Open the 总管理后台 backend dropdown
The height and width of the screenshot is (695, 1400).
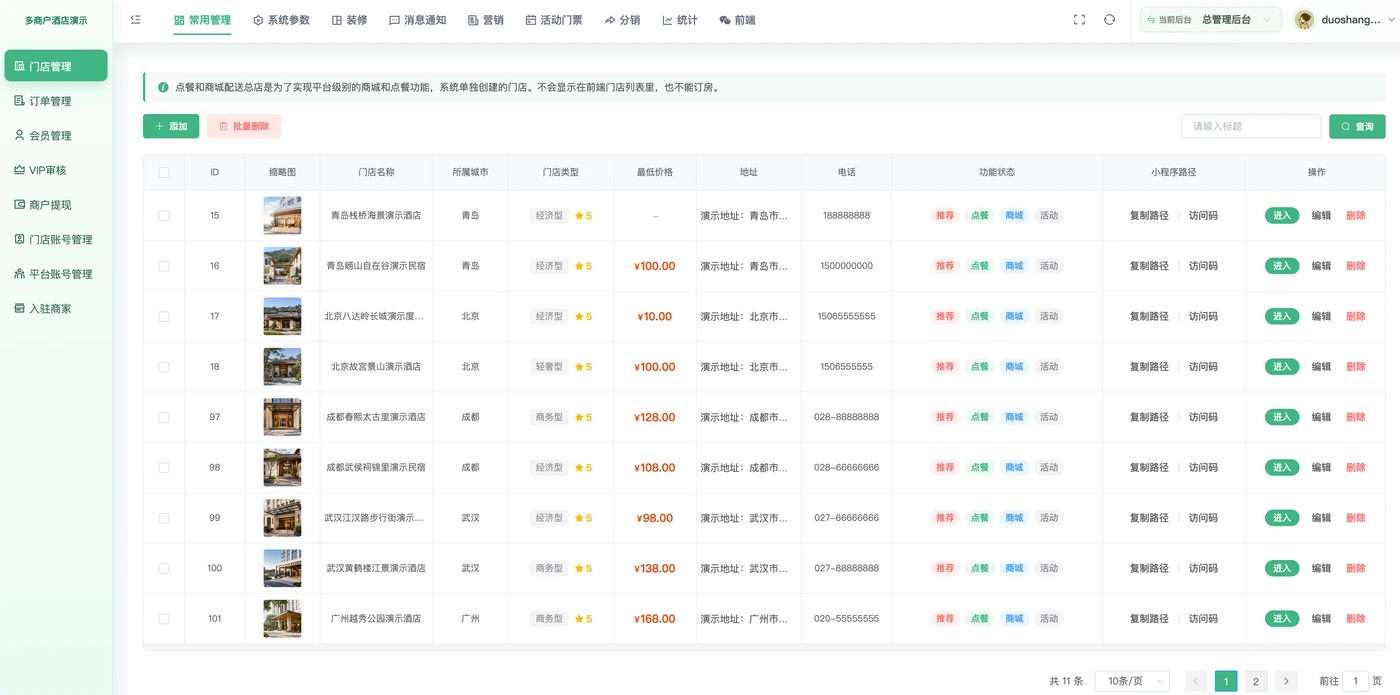tap(1211, 20)
